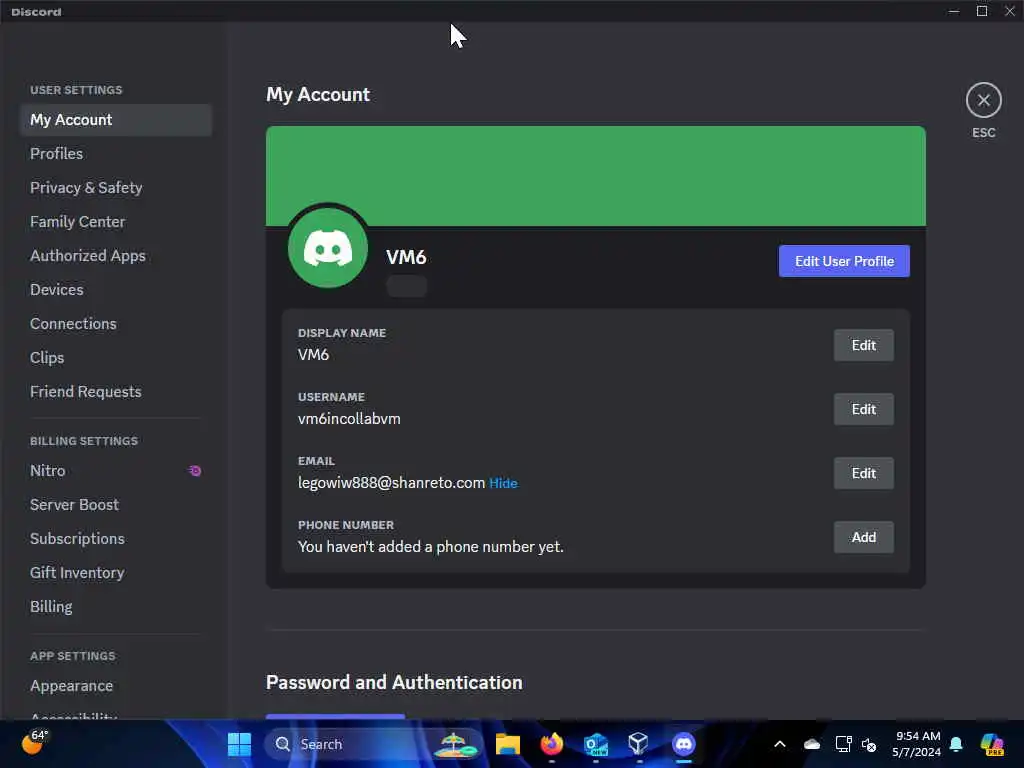Click the VM6 profile name heading

(x=406, y=257)
